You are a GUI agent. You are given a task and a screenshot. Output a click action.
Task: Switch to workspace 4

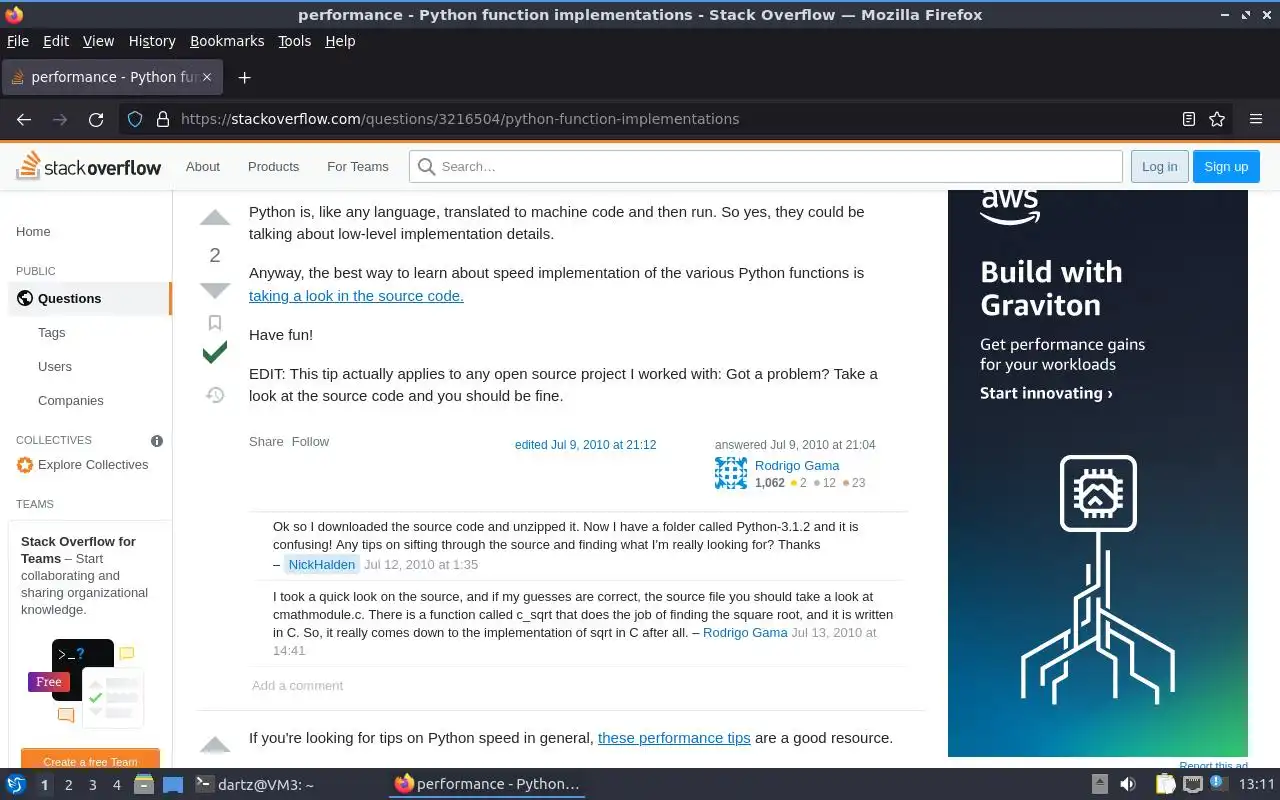117,785
